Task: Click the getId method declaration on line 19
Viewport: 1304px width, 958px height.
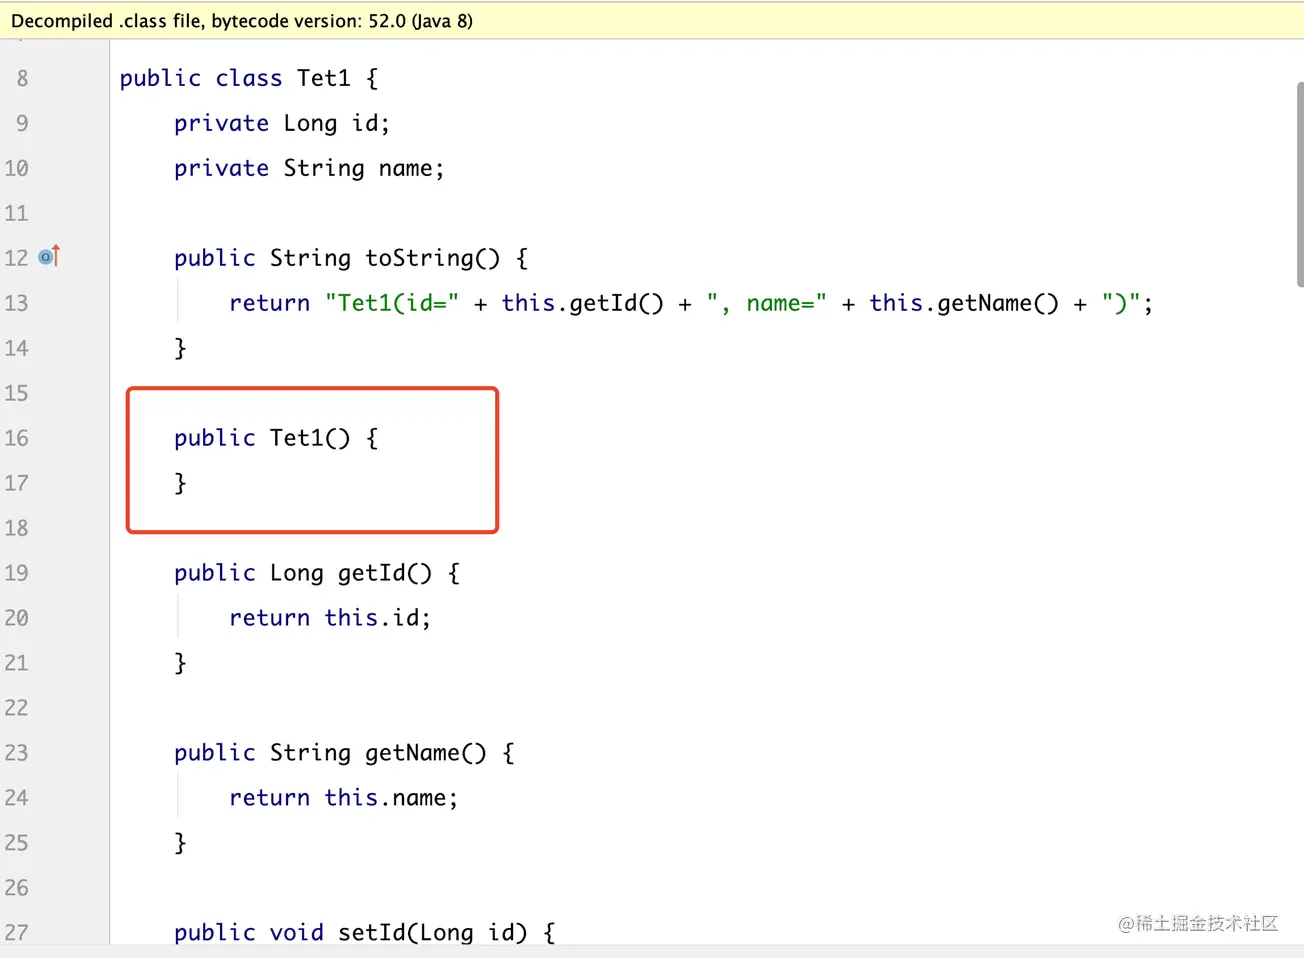Action: coord(371,573)
